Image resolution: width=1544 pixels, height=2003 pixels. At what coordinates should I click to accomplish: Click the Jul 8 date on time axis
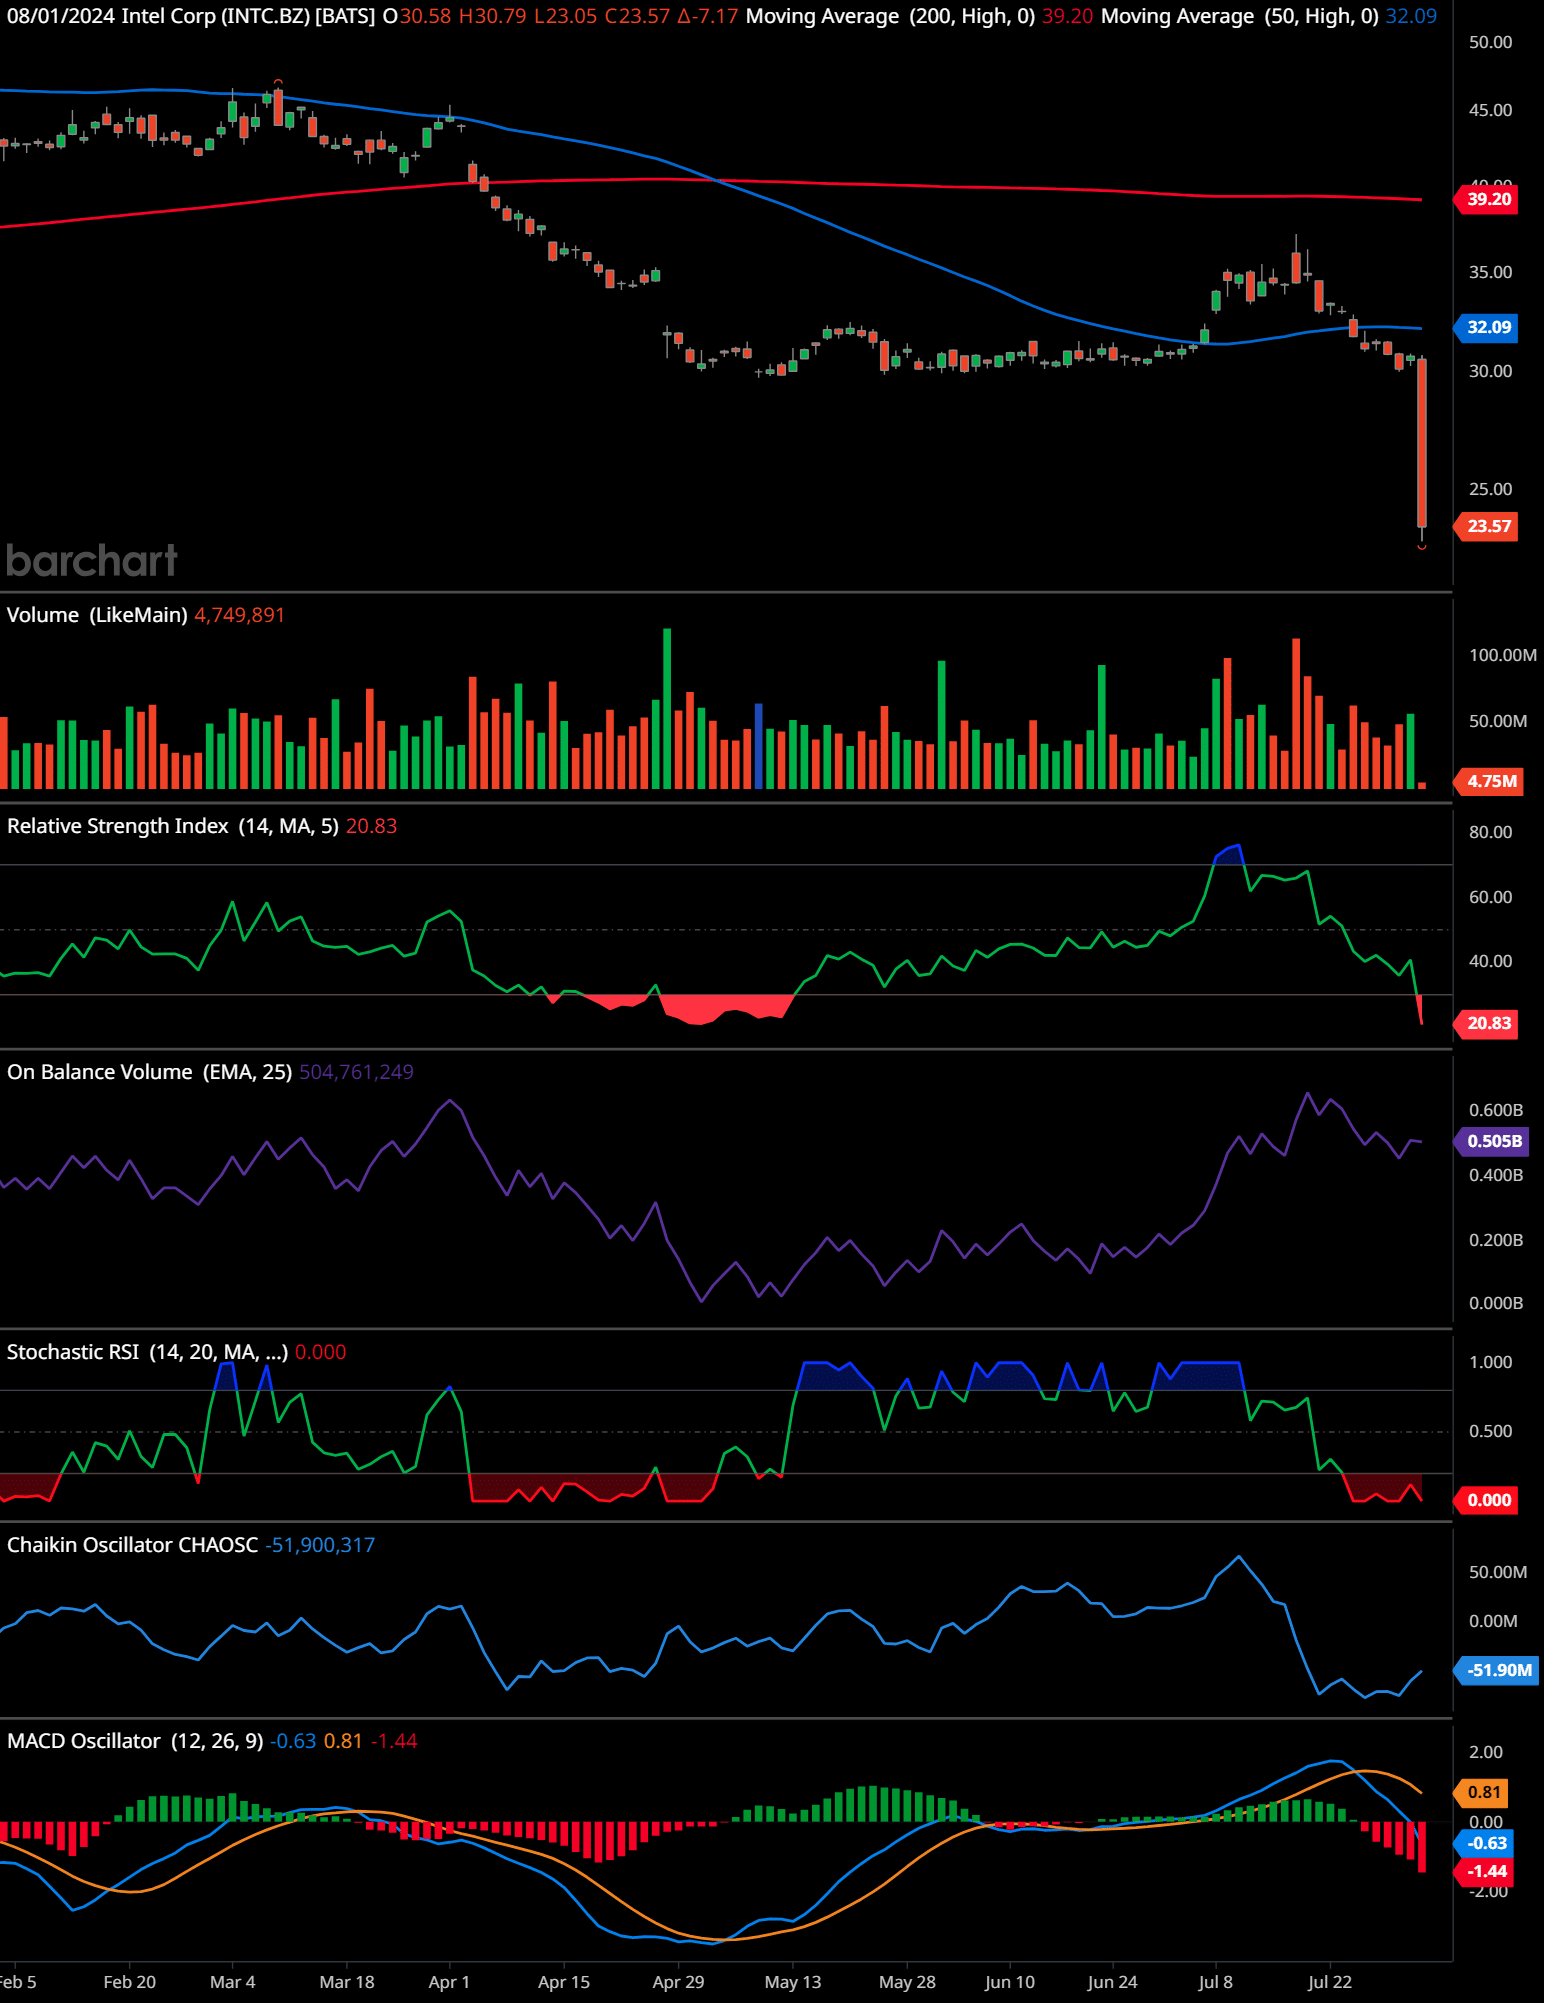pyautogui.click(x=1216, y=1982)
